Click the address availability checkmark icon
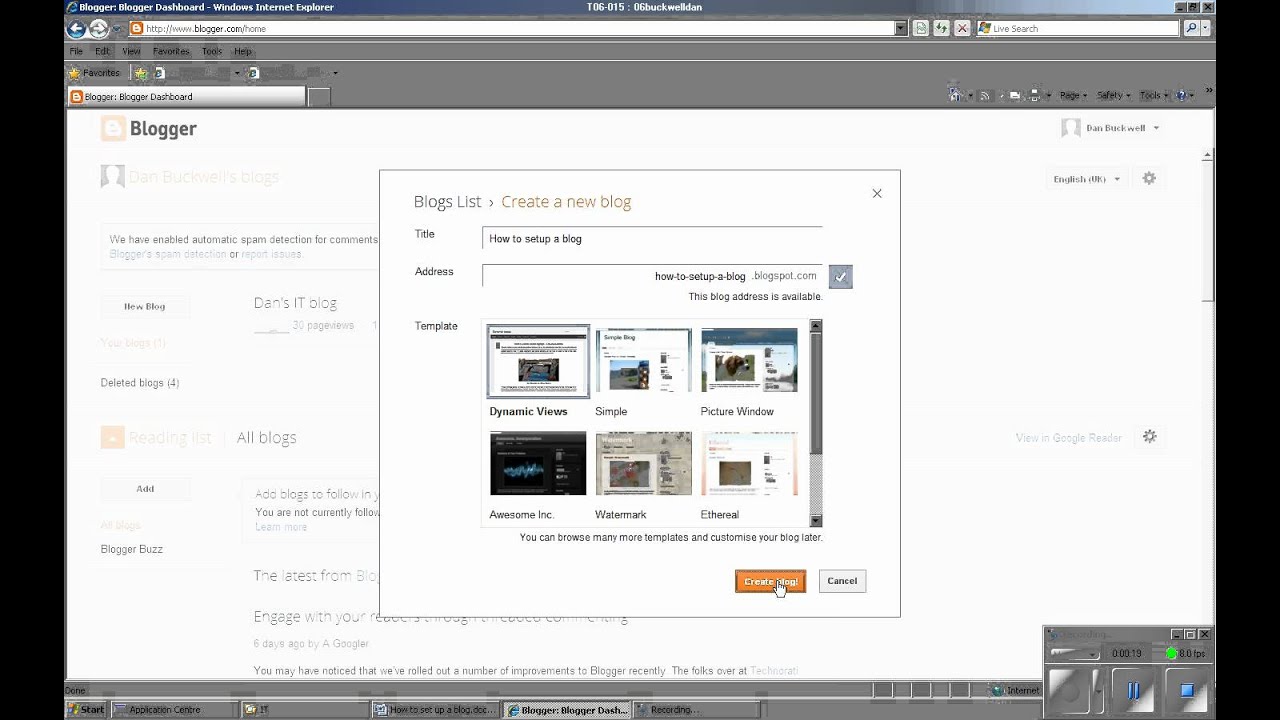 click(x=841, y=277)
